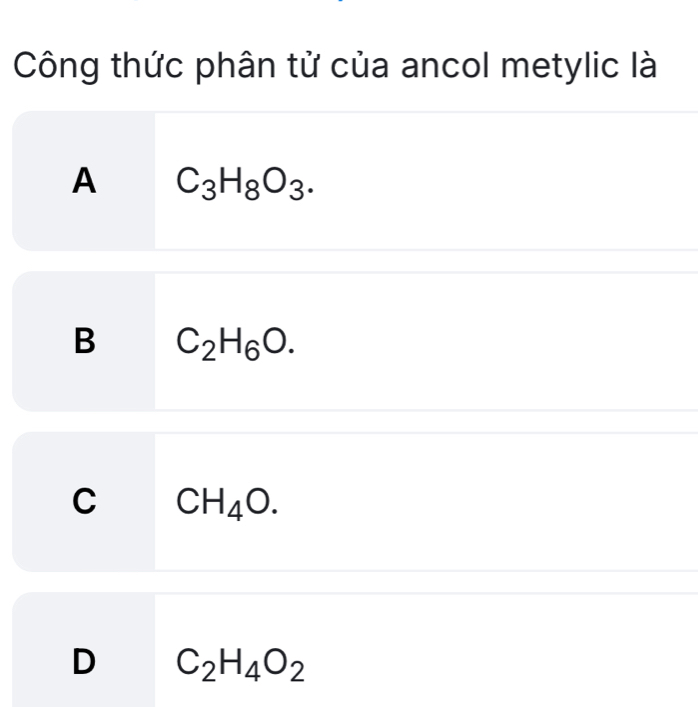698x707 pixels.
Task: Choose the answer row containing C2H6O
Action: 420,341
